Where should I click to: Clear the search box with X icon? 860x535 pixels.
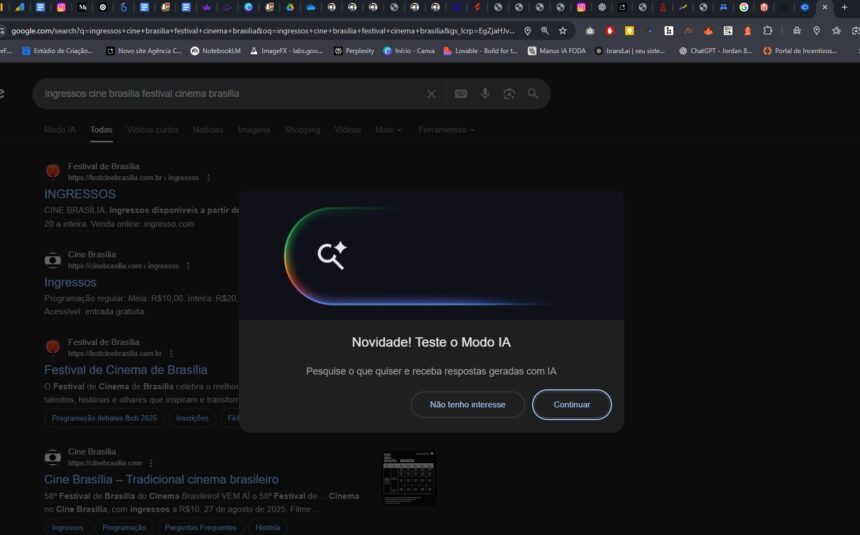tap(431, 94)
